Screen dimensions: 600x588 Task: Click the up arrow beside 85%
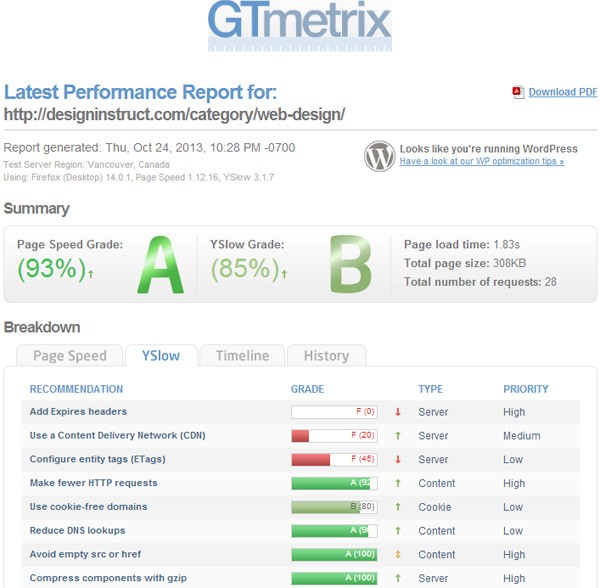click(x=284, y=274)
